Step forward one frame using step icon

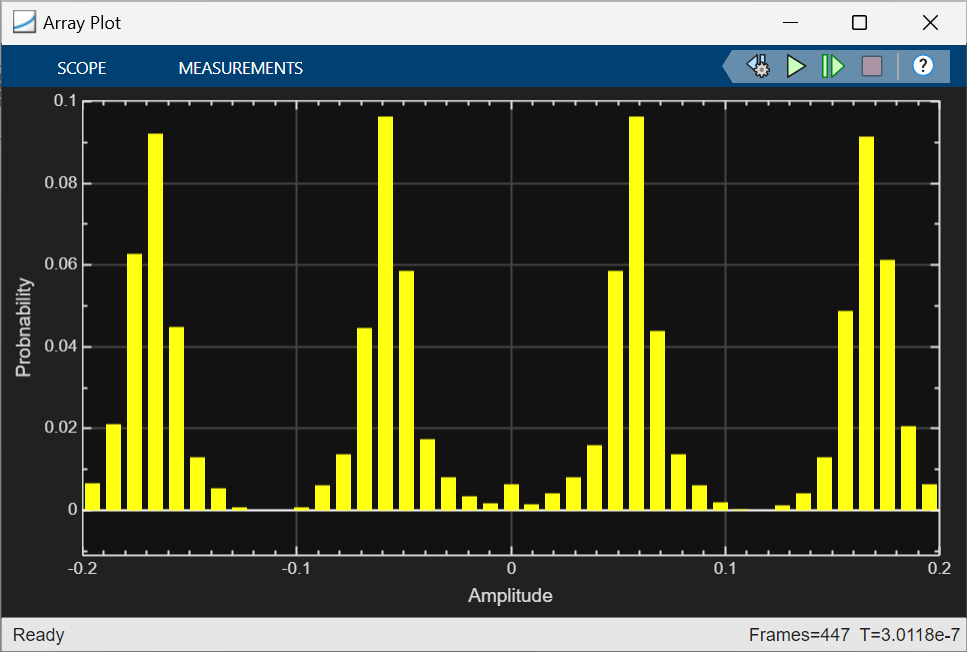click(833, 66)
